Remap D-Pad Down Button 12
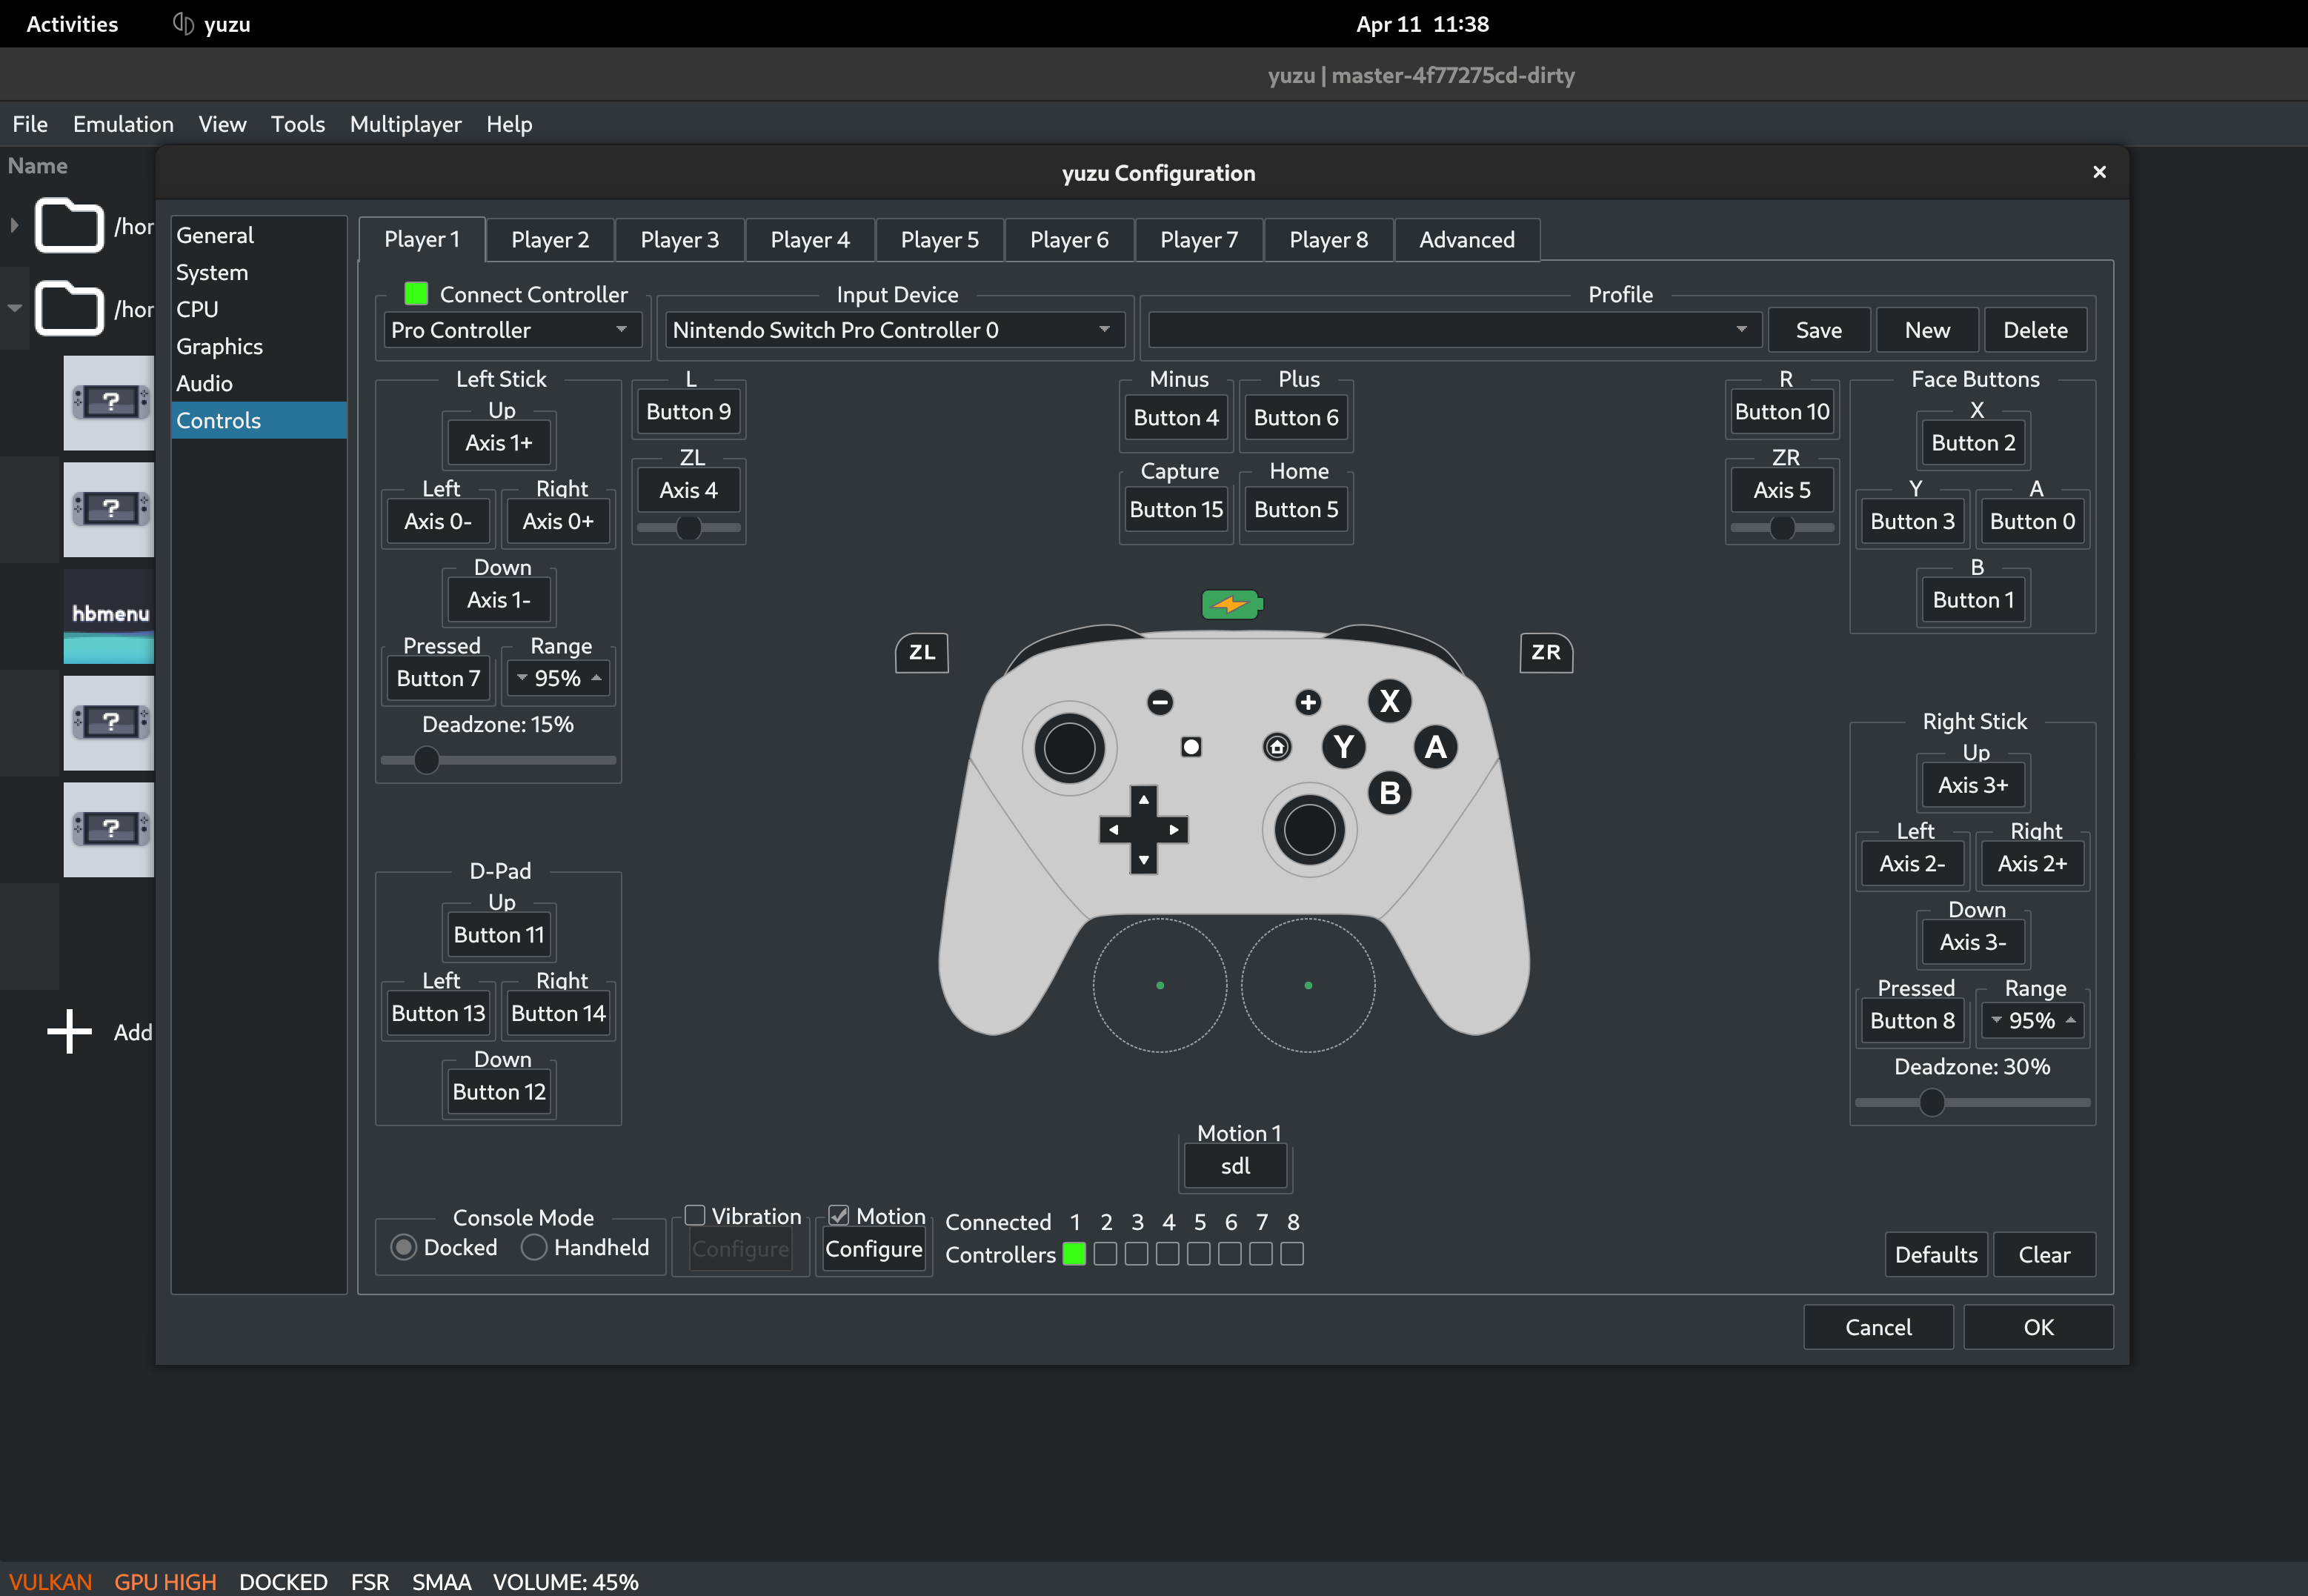Screen dimensions: 2308x1596 point(499,1091)
